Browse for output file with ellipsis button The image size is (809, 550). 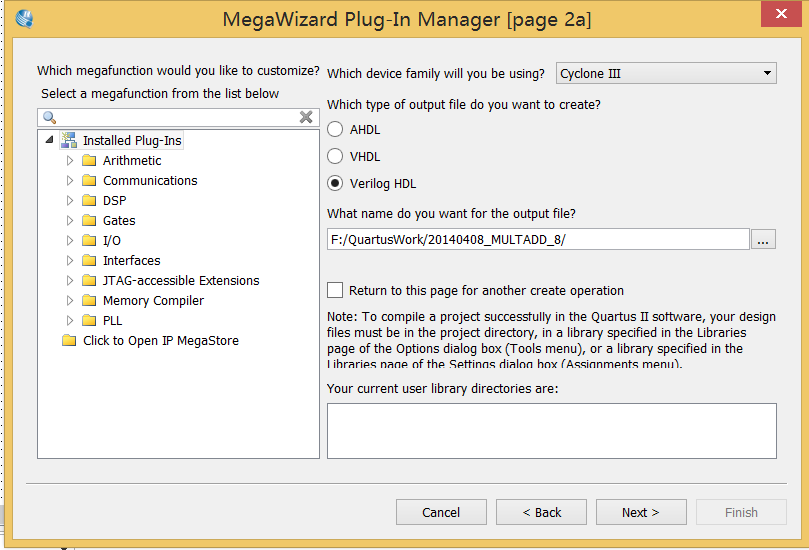point(764,239)
